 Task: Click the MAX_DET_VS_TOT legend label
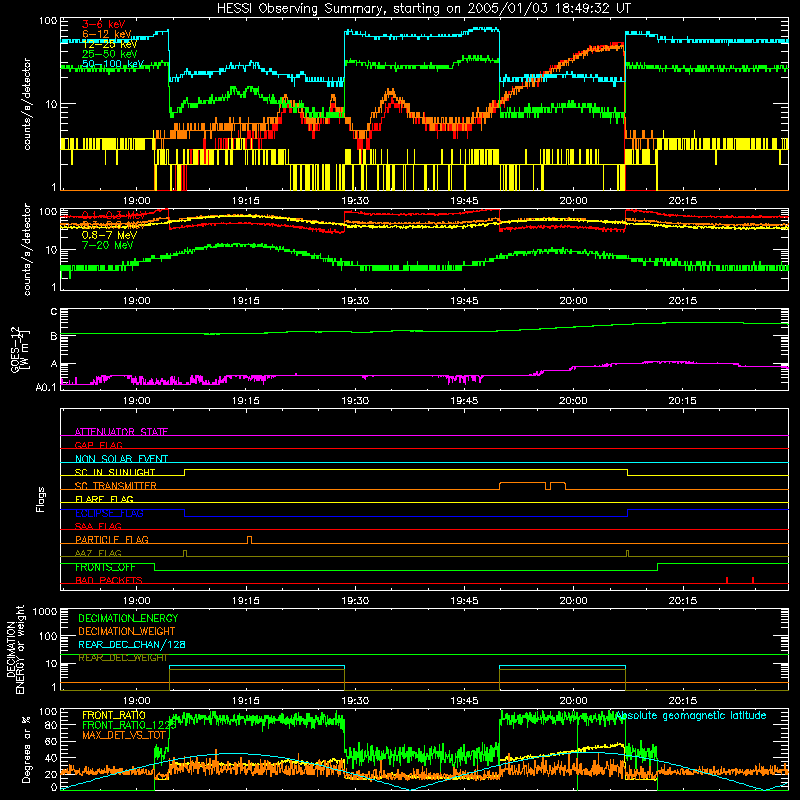point(124,735)
